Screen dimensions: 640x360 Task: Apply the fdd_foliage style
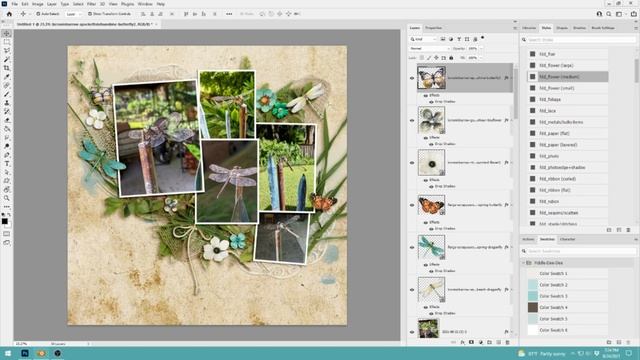tap(568, 99)
